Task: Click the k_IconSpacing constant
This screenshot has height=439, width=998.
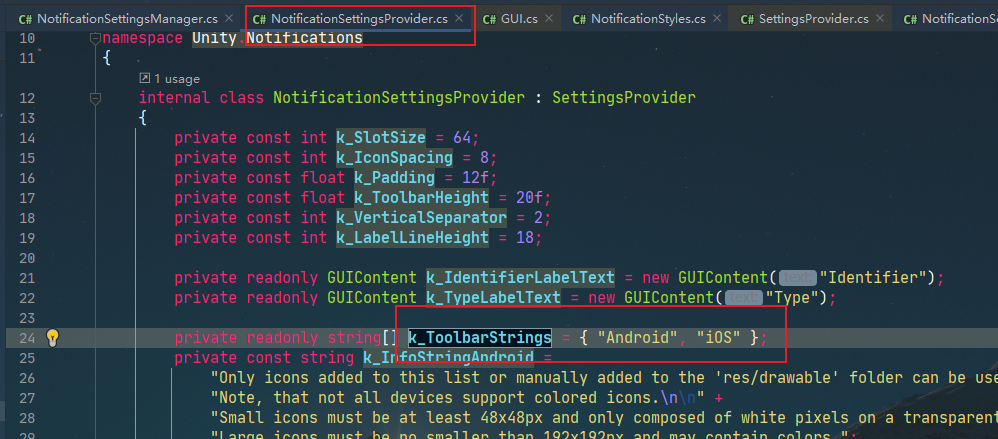Action: tap(395, 157)
